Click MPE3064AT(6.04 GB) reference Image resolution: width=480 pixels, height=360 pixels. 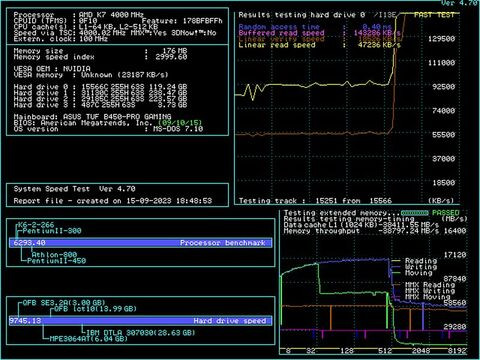[88, 339]
